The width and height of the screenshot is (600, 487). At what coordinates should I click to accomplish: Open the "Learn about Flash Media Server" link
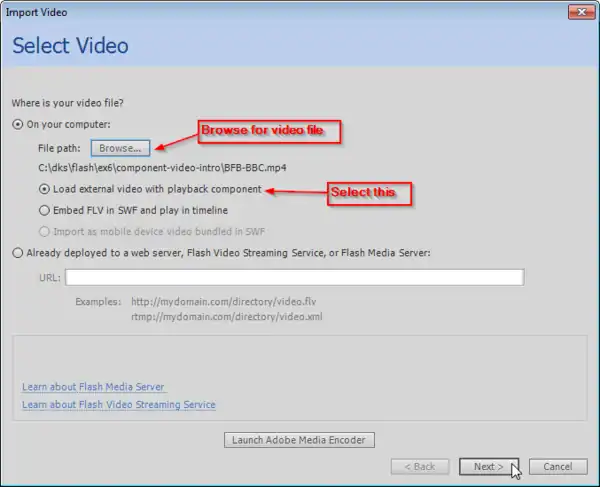(x=93, y=387)
